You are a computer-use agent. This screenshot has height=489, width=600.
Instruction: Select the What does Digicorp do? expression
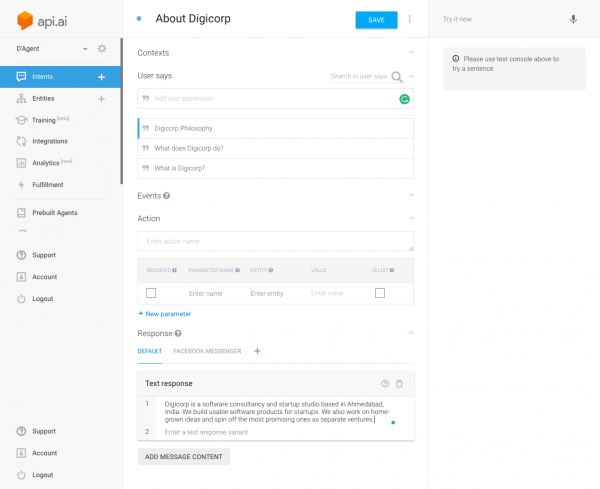pos(276,148)
